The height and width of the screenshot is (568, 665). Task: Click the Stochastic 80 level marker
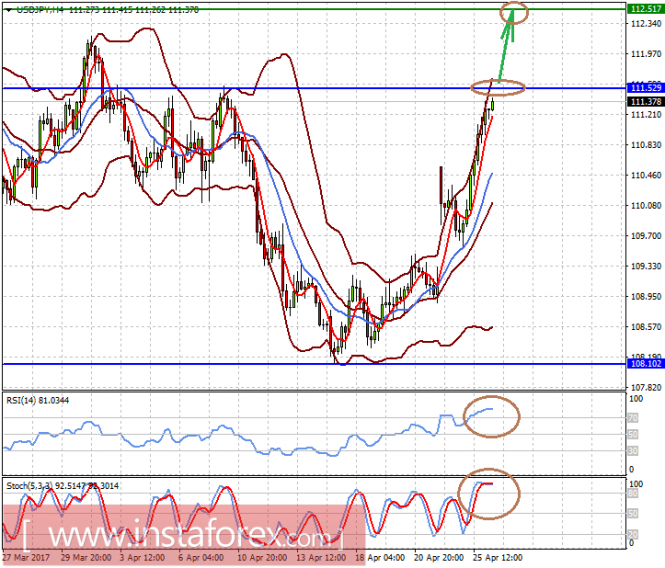click(x=632, y=493)
